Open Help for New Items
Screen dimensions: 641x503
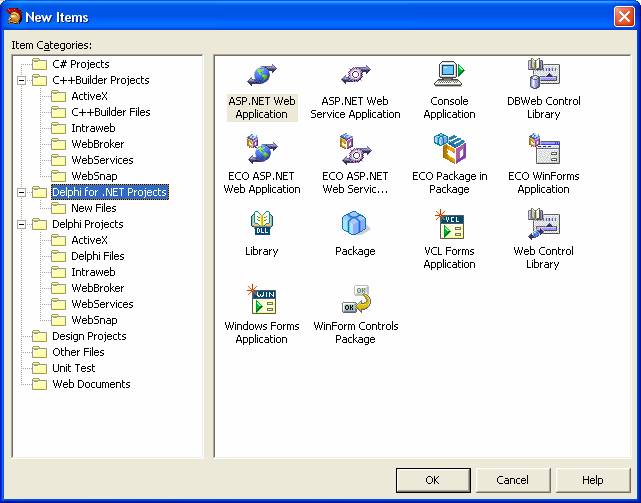pos(592,480)
